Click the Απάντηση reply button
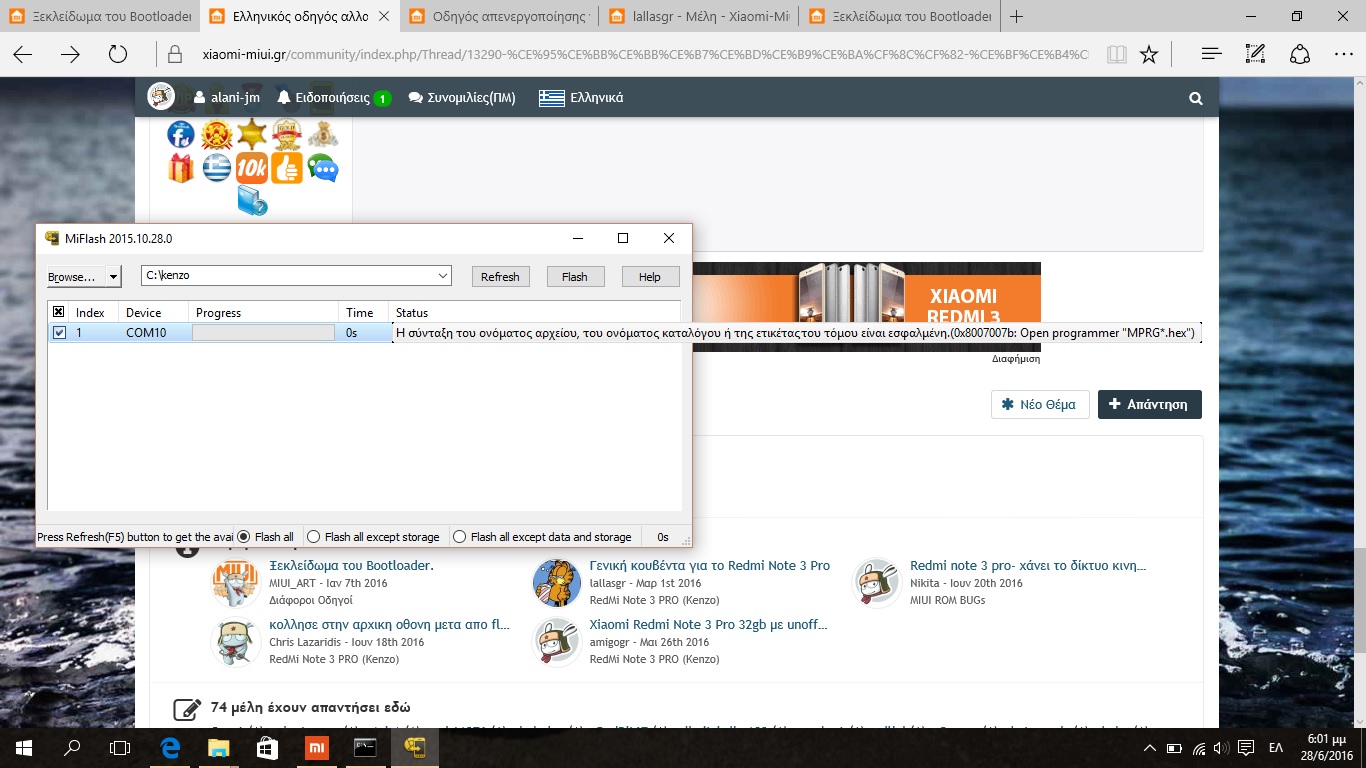Screen dimensions: 1366x768 pos(1149,404)
